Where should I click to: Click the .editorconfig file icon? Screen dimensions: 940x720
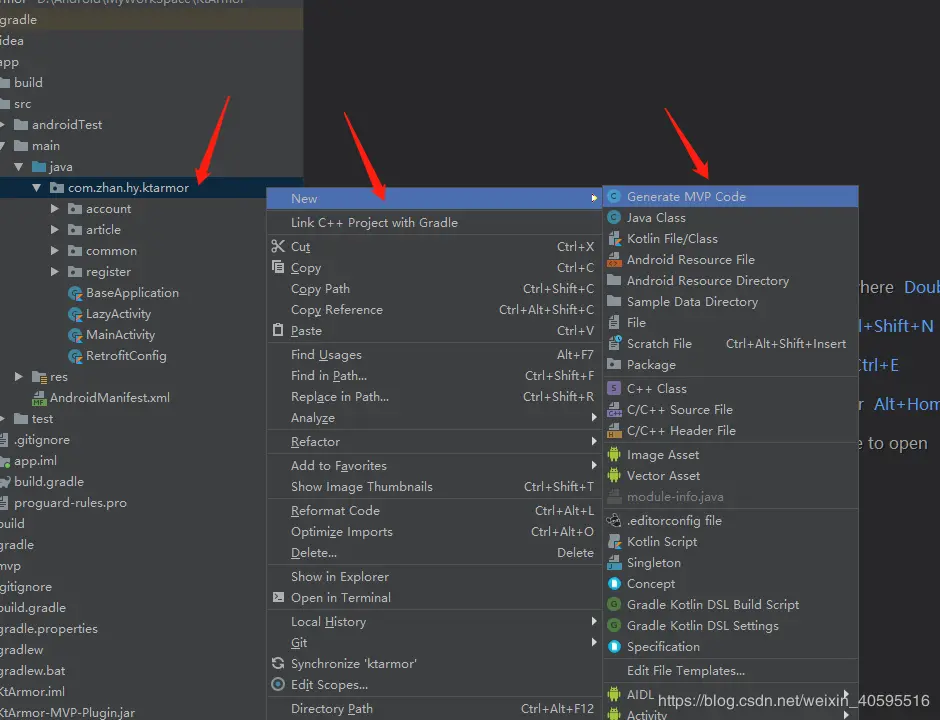click(x=614, y=520)
